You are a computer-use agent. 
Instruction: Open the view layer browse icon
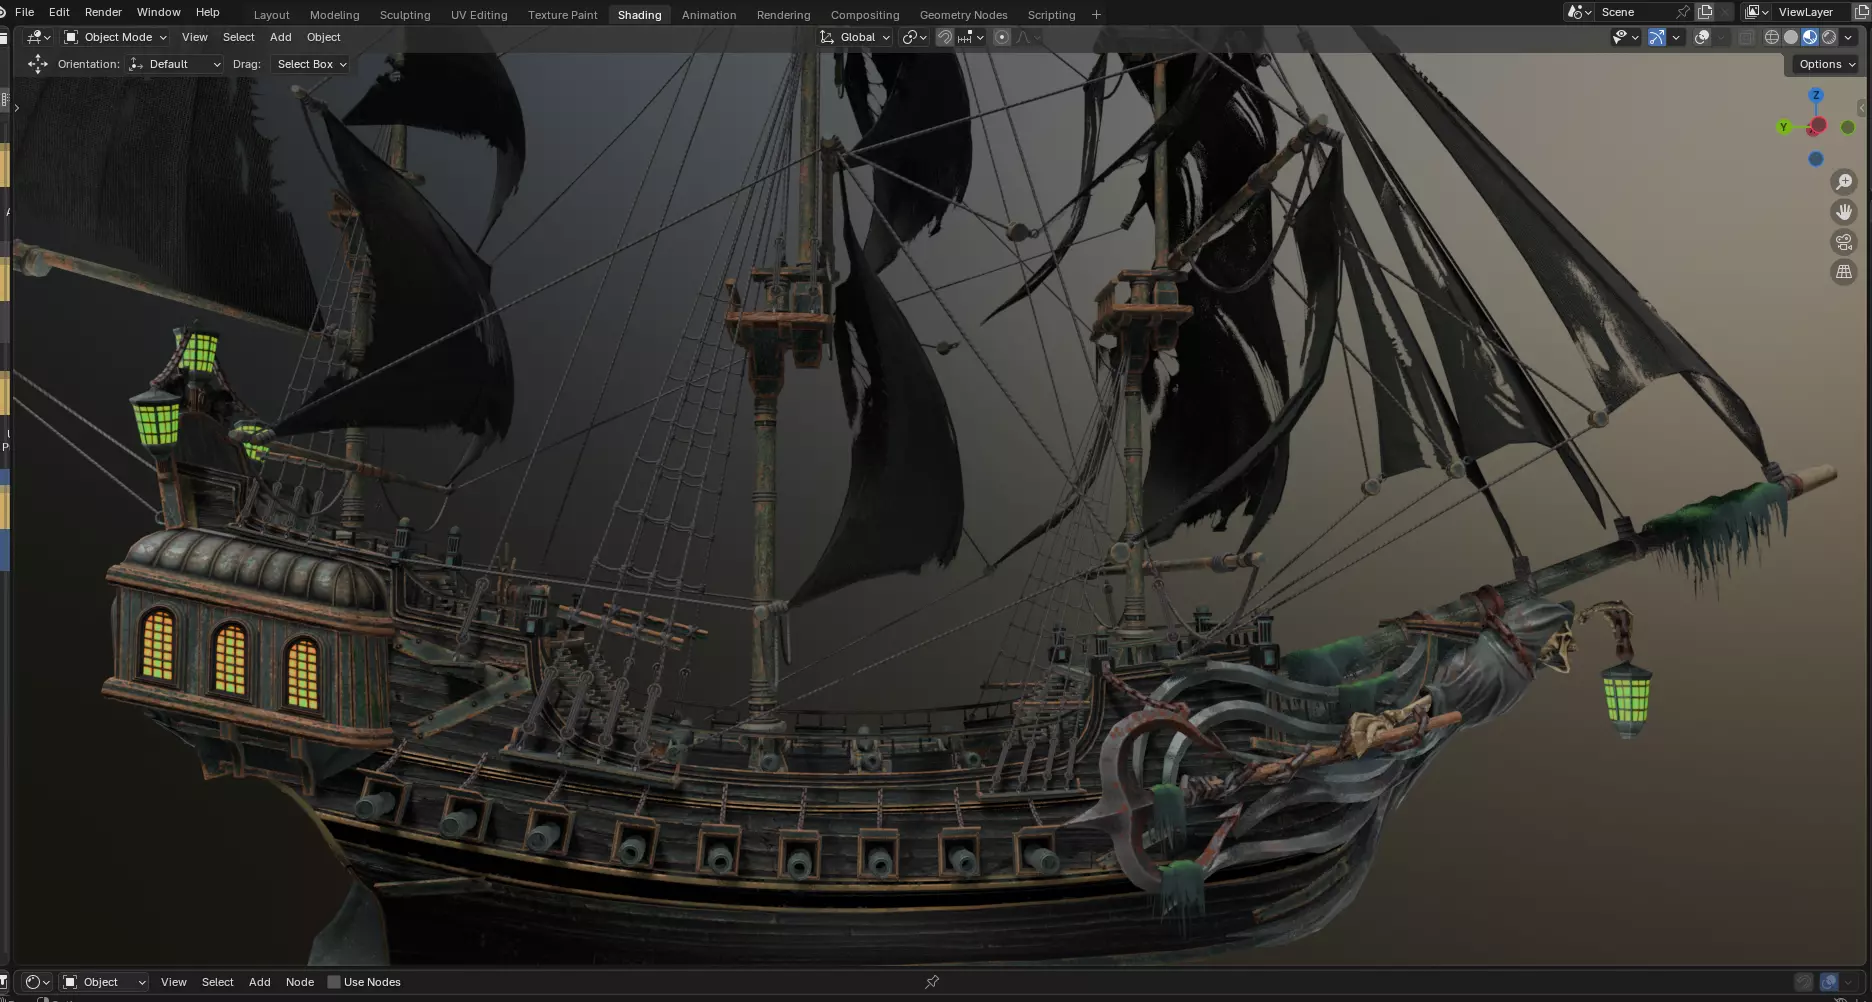click(x=1757, y=12)
